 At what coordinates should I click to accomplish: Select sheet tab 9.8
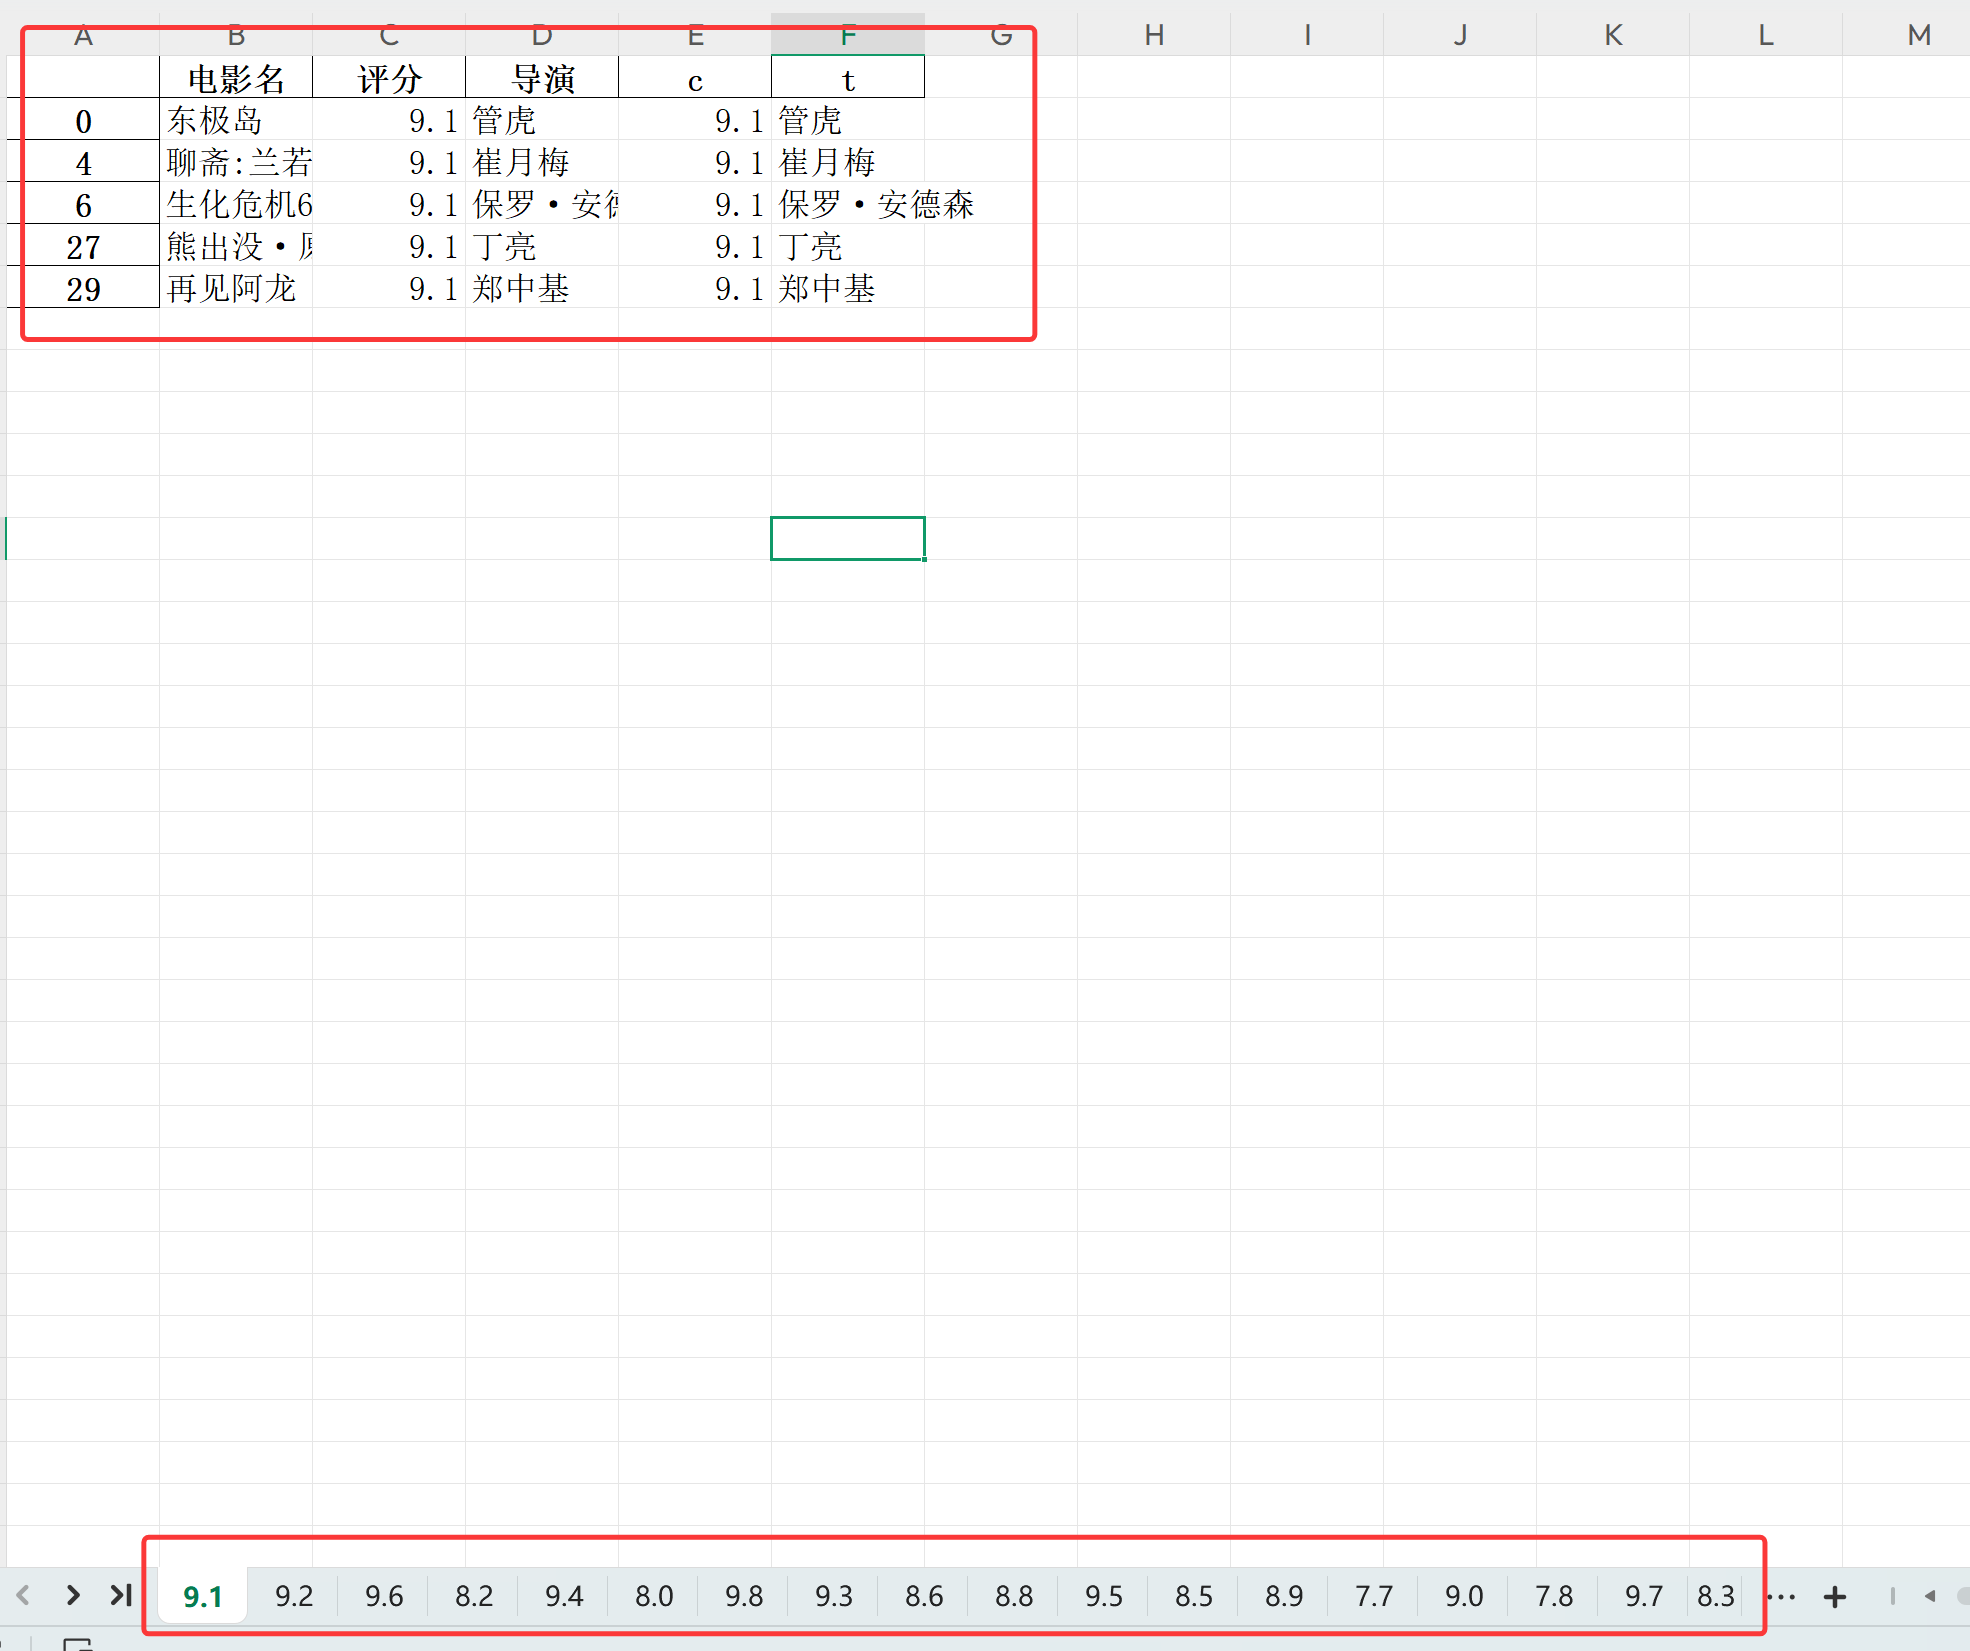pyautogui.click(x=744, y=1596)
